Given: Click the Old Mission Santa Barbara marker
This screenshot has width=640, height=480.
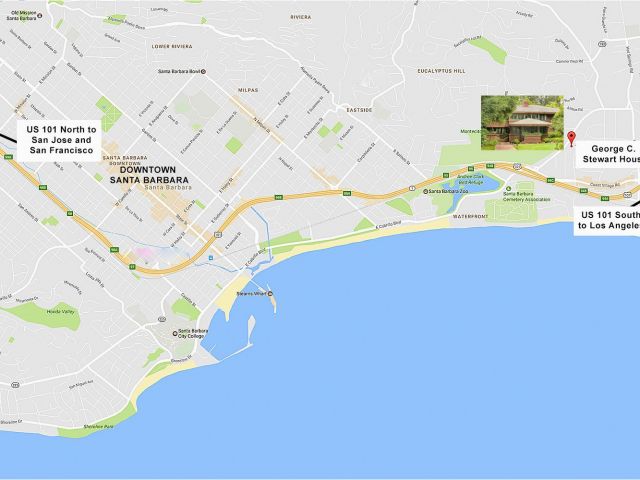Looking at the screenshot, I should point(40,16).
